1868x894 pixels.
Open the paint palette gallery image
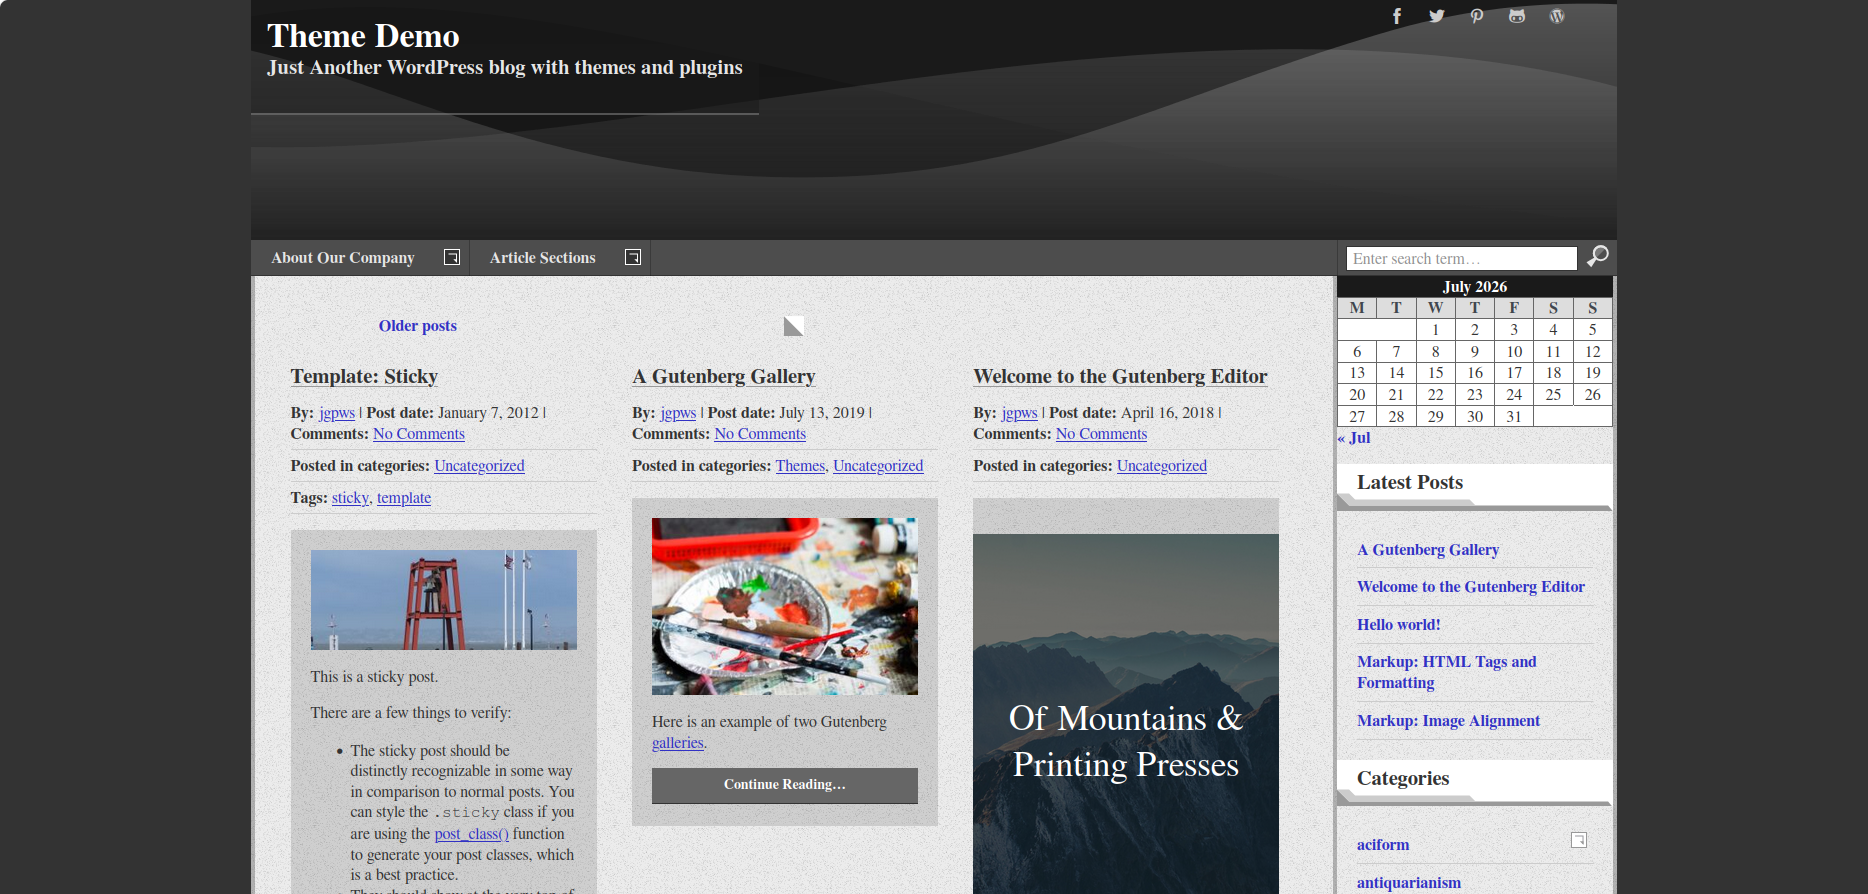pyautogui.click(x=785, y=606)
